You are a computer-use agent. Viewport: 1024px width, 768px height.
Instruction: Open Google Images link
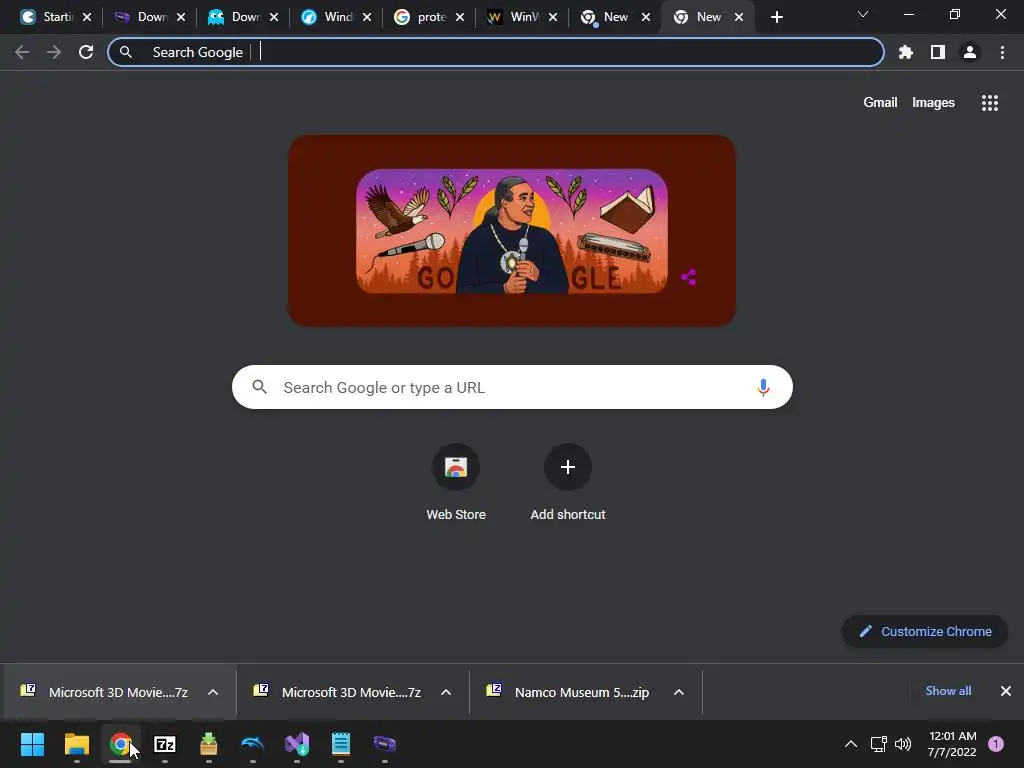(933, 103)
